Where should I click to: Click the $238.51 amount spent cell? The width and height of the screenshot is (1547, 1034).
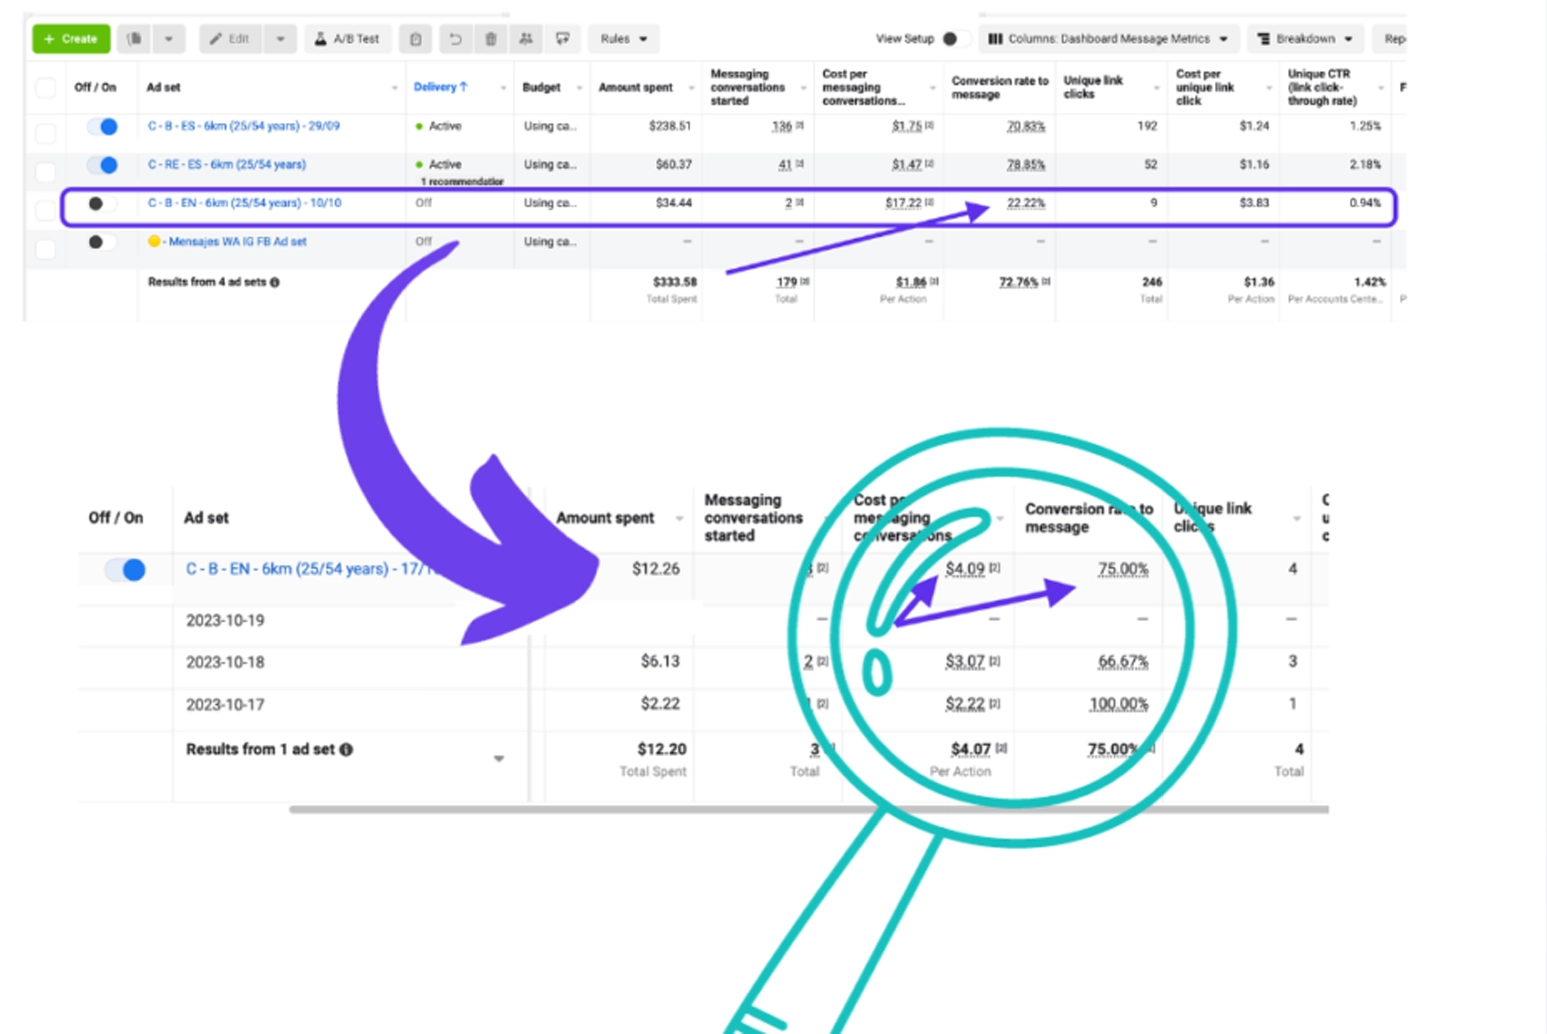point(670,126)
